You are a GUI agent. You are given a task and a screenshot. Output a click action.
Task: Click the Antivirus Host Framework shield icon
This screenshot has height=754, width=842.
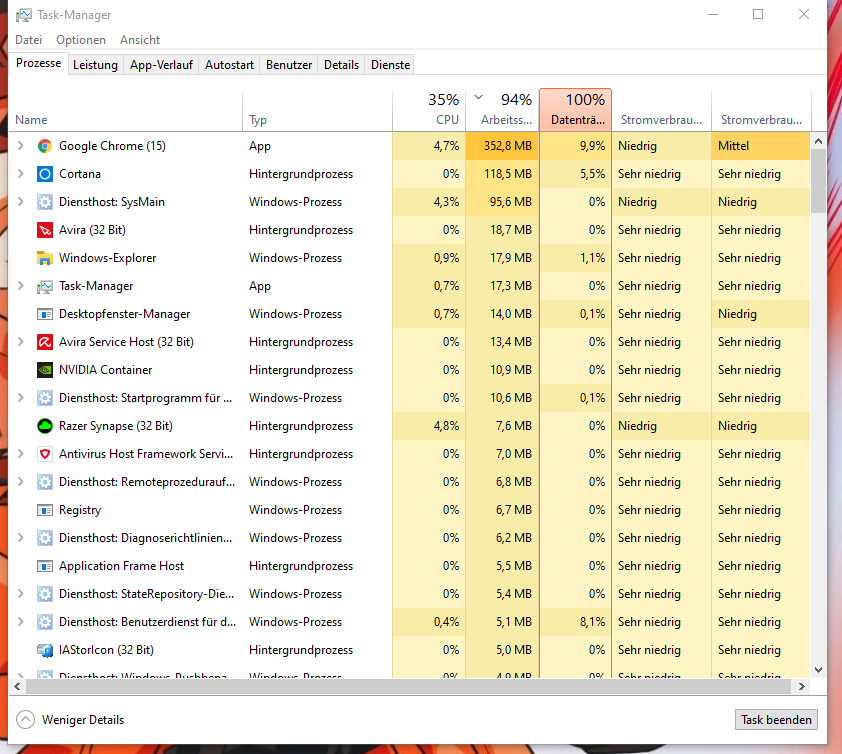45,454
